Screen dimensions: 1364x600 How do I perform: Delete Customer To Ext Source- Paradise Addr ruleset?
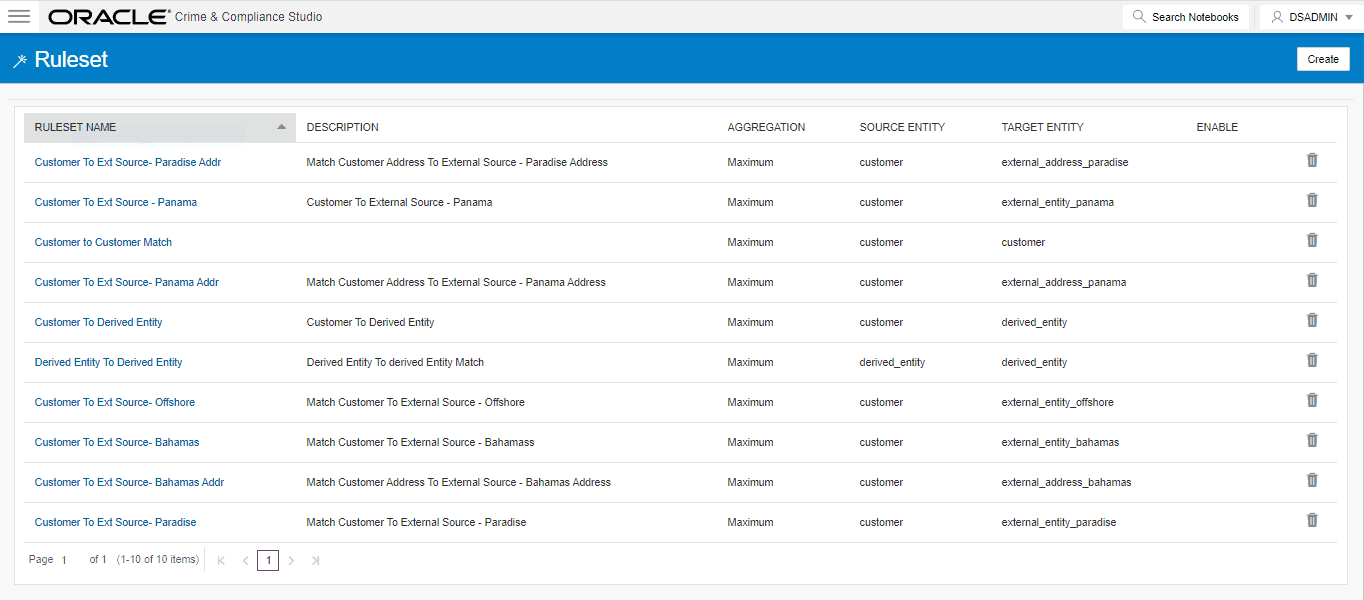[1312, 160]
